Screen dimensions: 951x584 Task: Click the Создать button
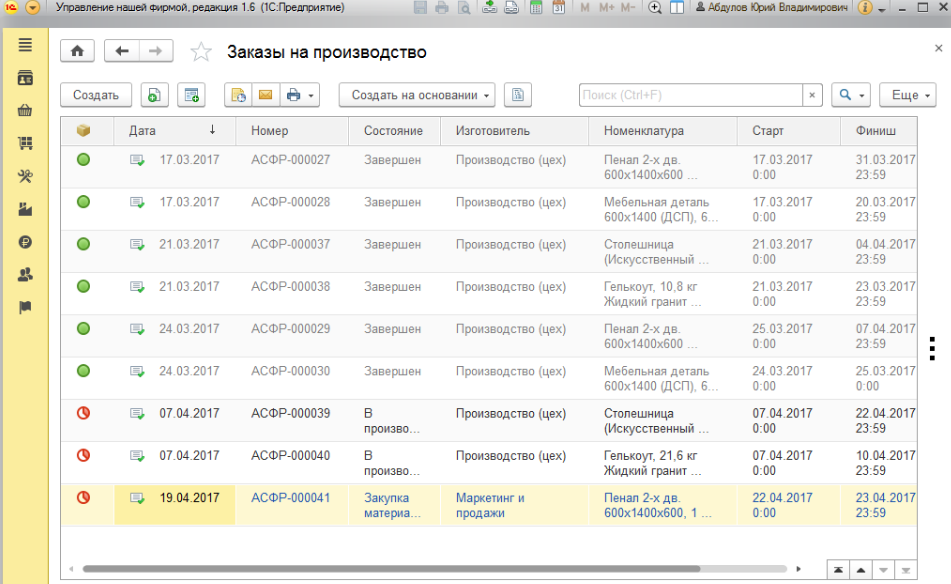coord(96,95)
